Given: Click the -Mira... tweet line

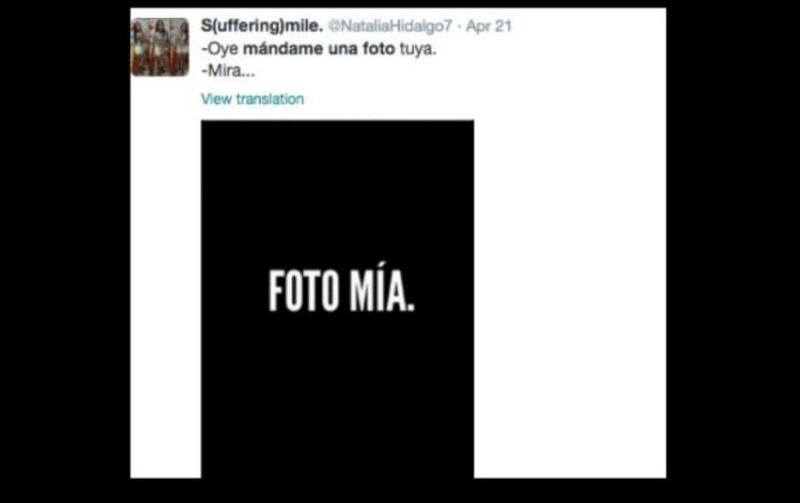Looking at the screenshot, I should tap(228, 71).
